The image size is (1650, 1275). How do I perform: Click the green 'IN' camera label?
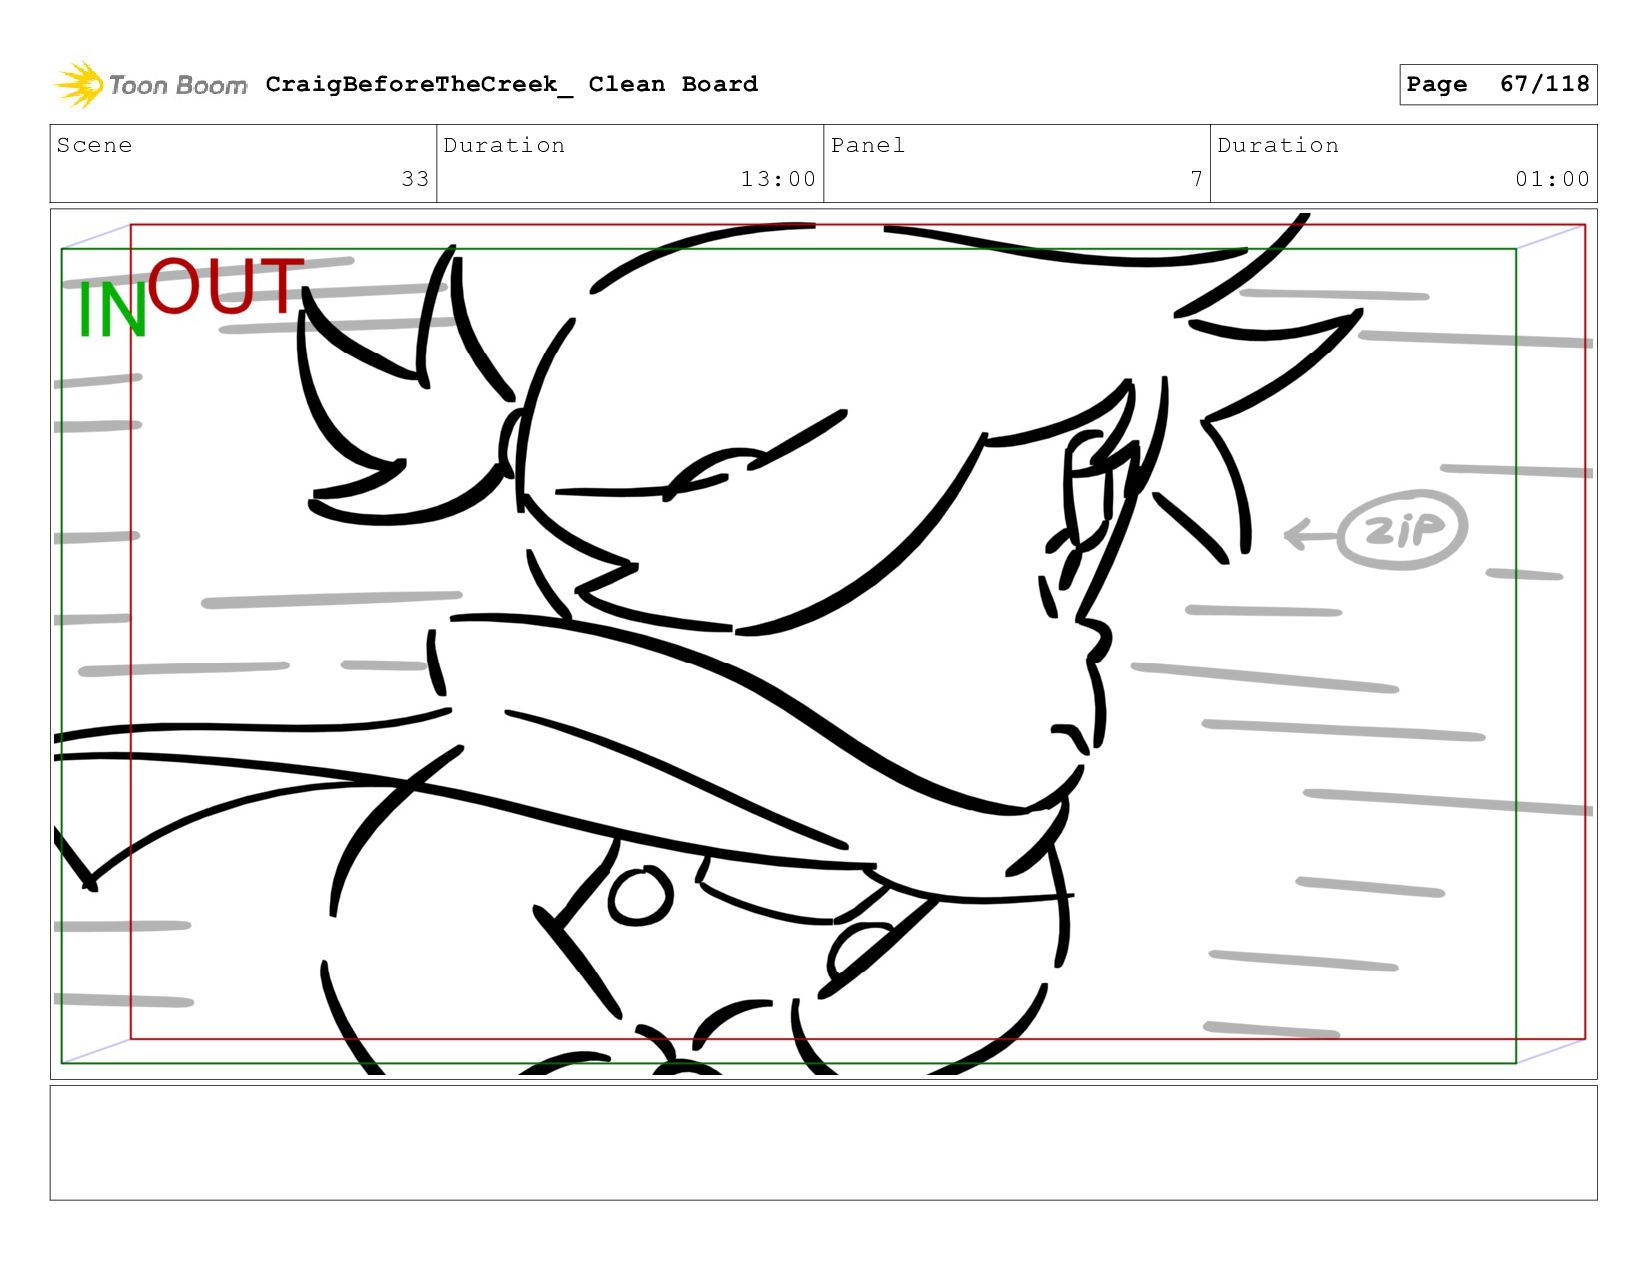pos(112,311)
